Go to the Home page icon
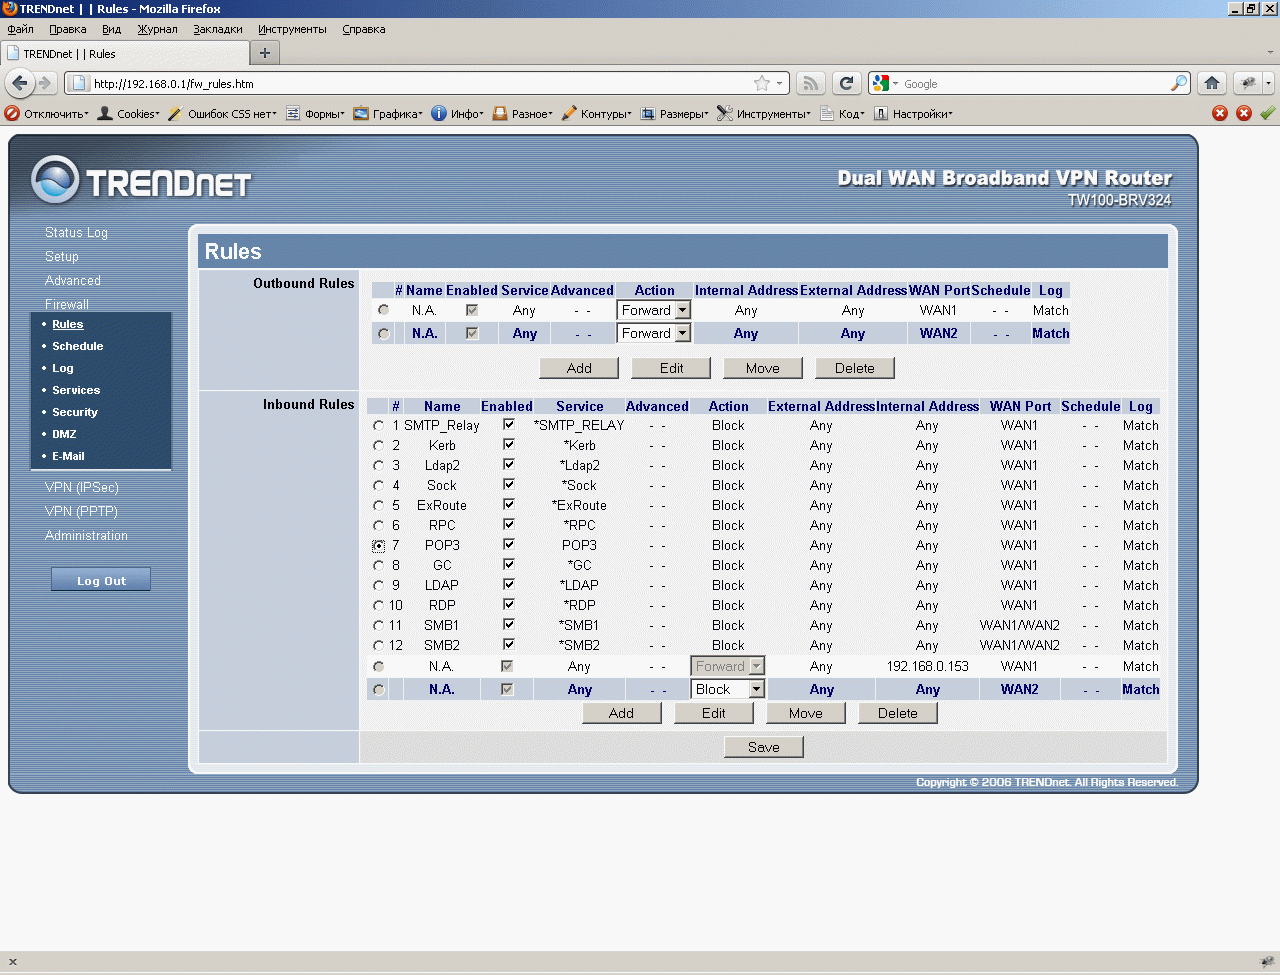 [1212, 83]
